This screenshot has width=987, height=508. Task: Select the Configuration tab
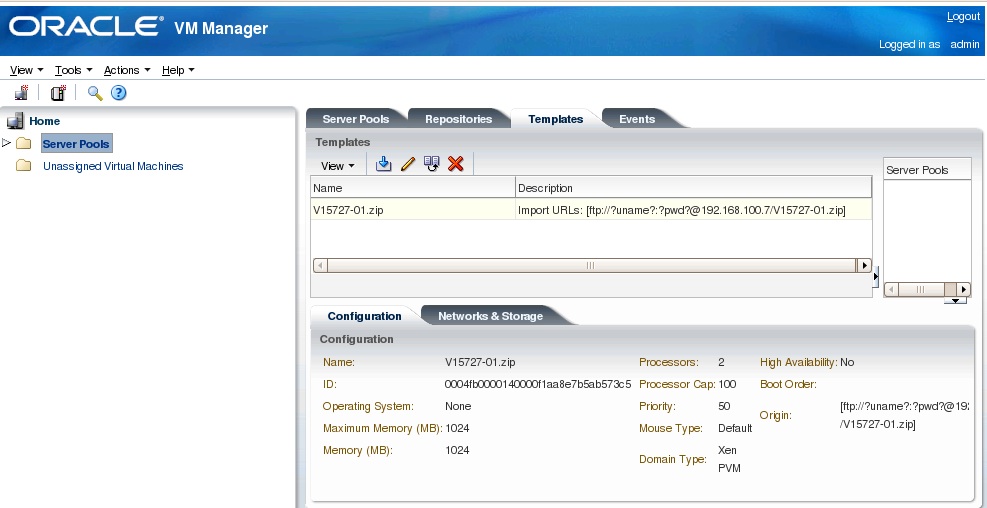click(x=364, y=316)
